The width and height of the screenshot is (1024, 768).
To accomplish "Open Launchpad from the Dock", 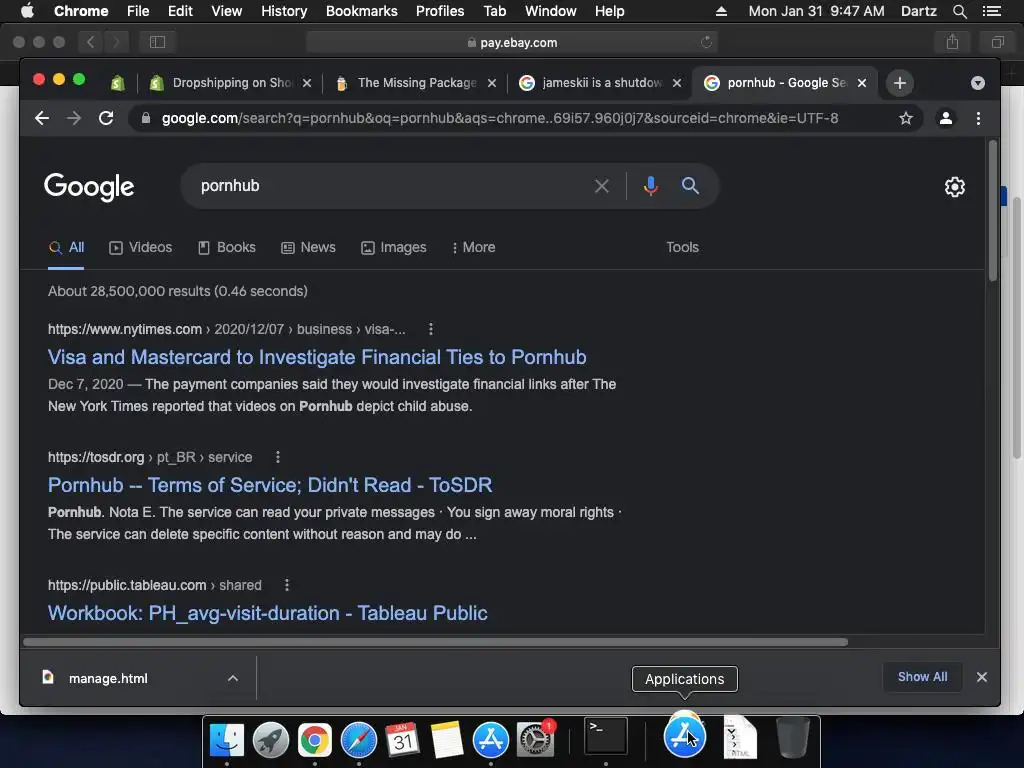I will tap(271, 740).
